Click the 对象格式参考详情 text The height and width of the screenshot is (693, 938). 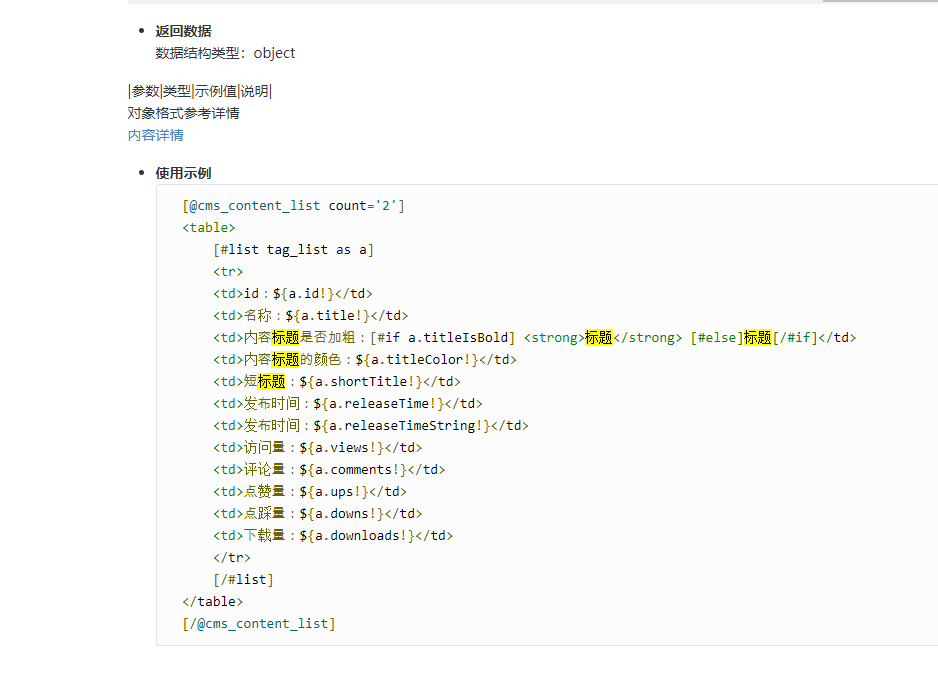pyautogui.click(x=183, y=113)
